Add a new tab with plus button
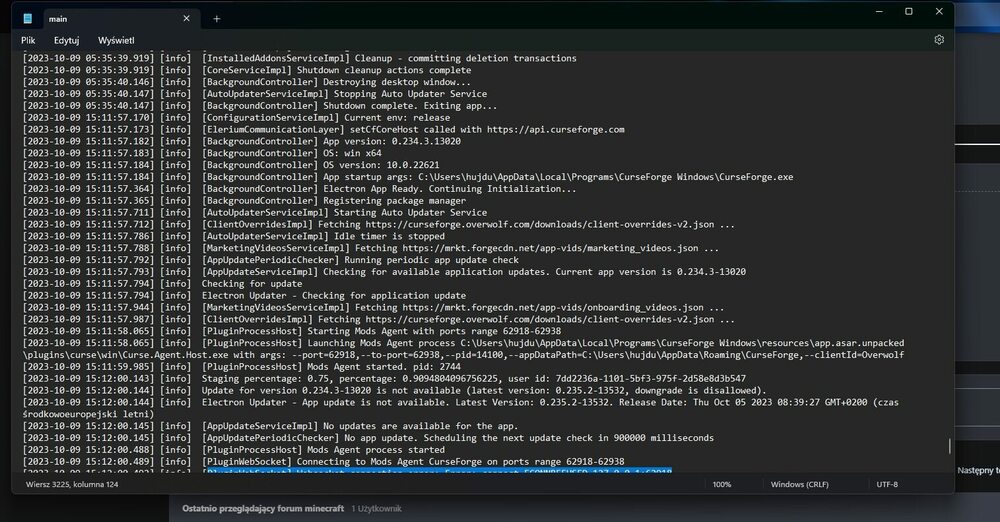This screenshot has width=1000, height=522. coord(216,19)
